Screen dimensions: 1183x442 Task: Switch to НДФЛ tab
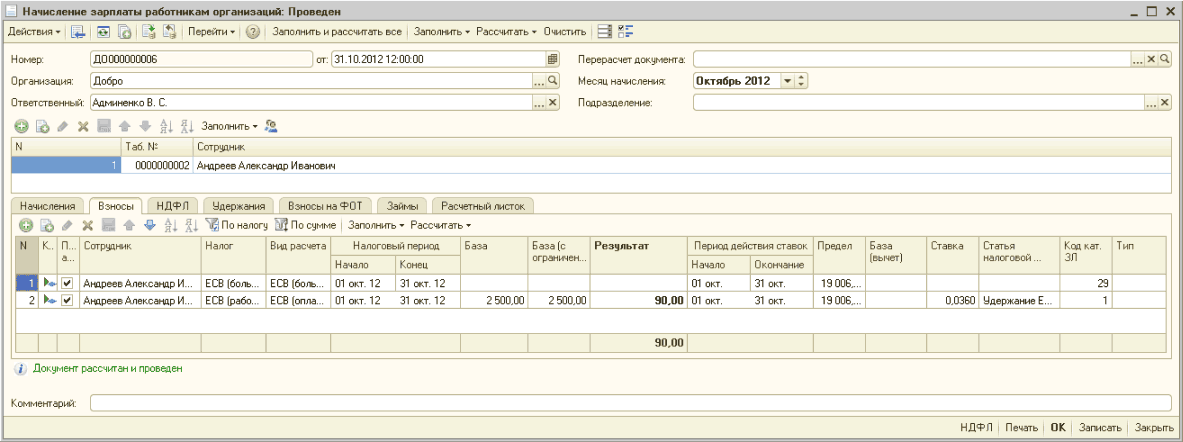[172, 205]
